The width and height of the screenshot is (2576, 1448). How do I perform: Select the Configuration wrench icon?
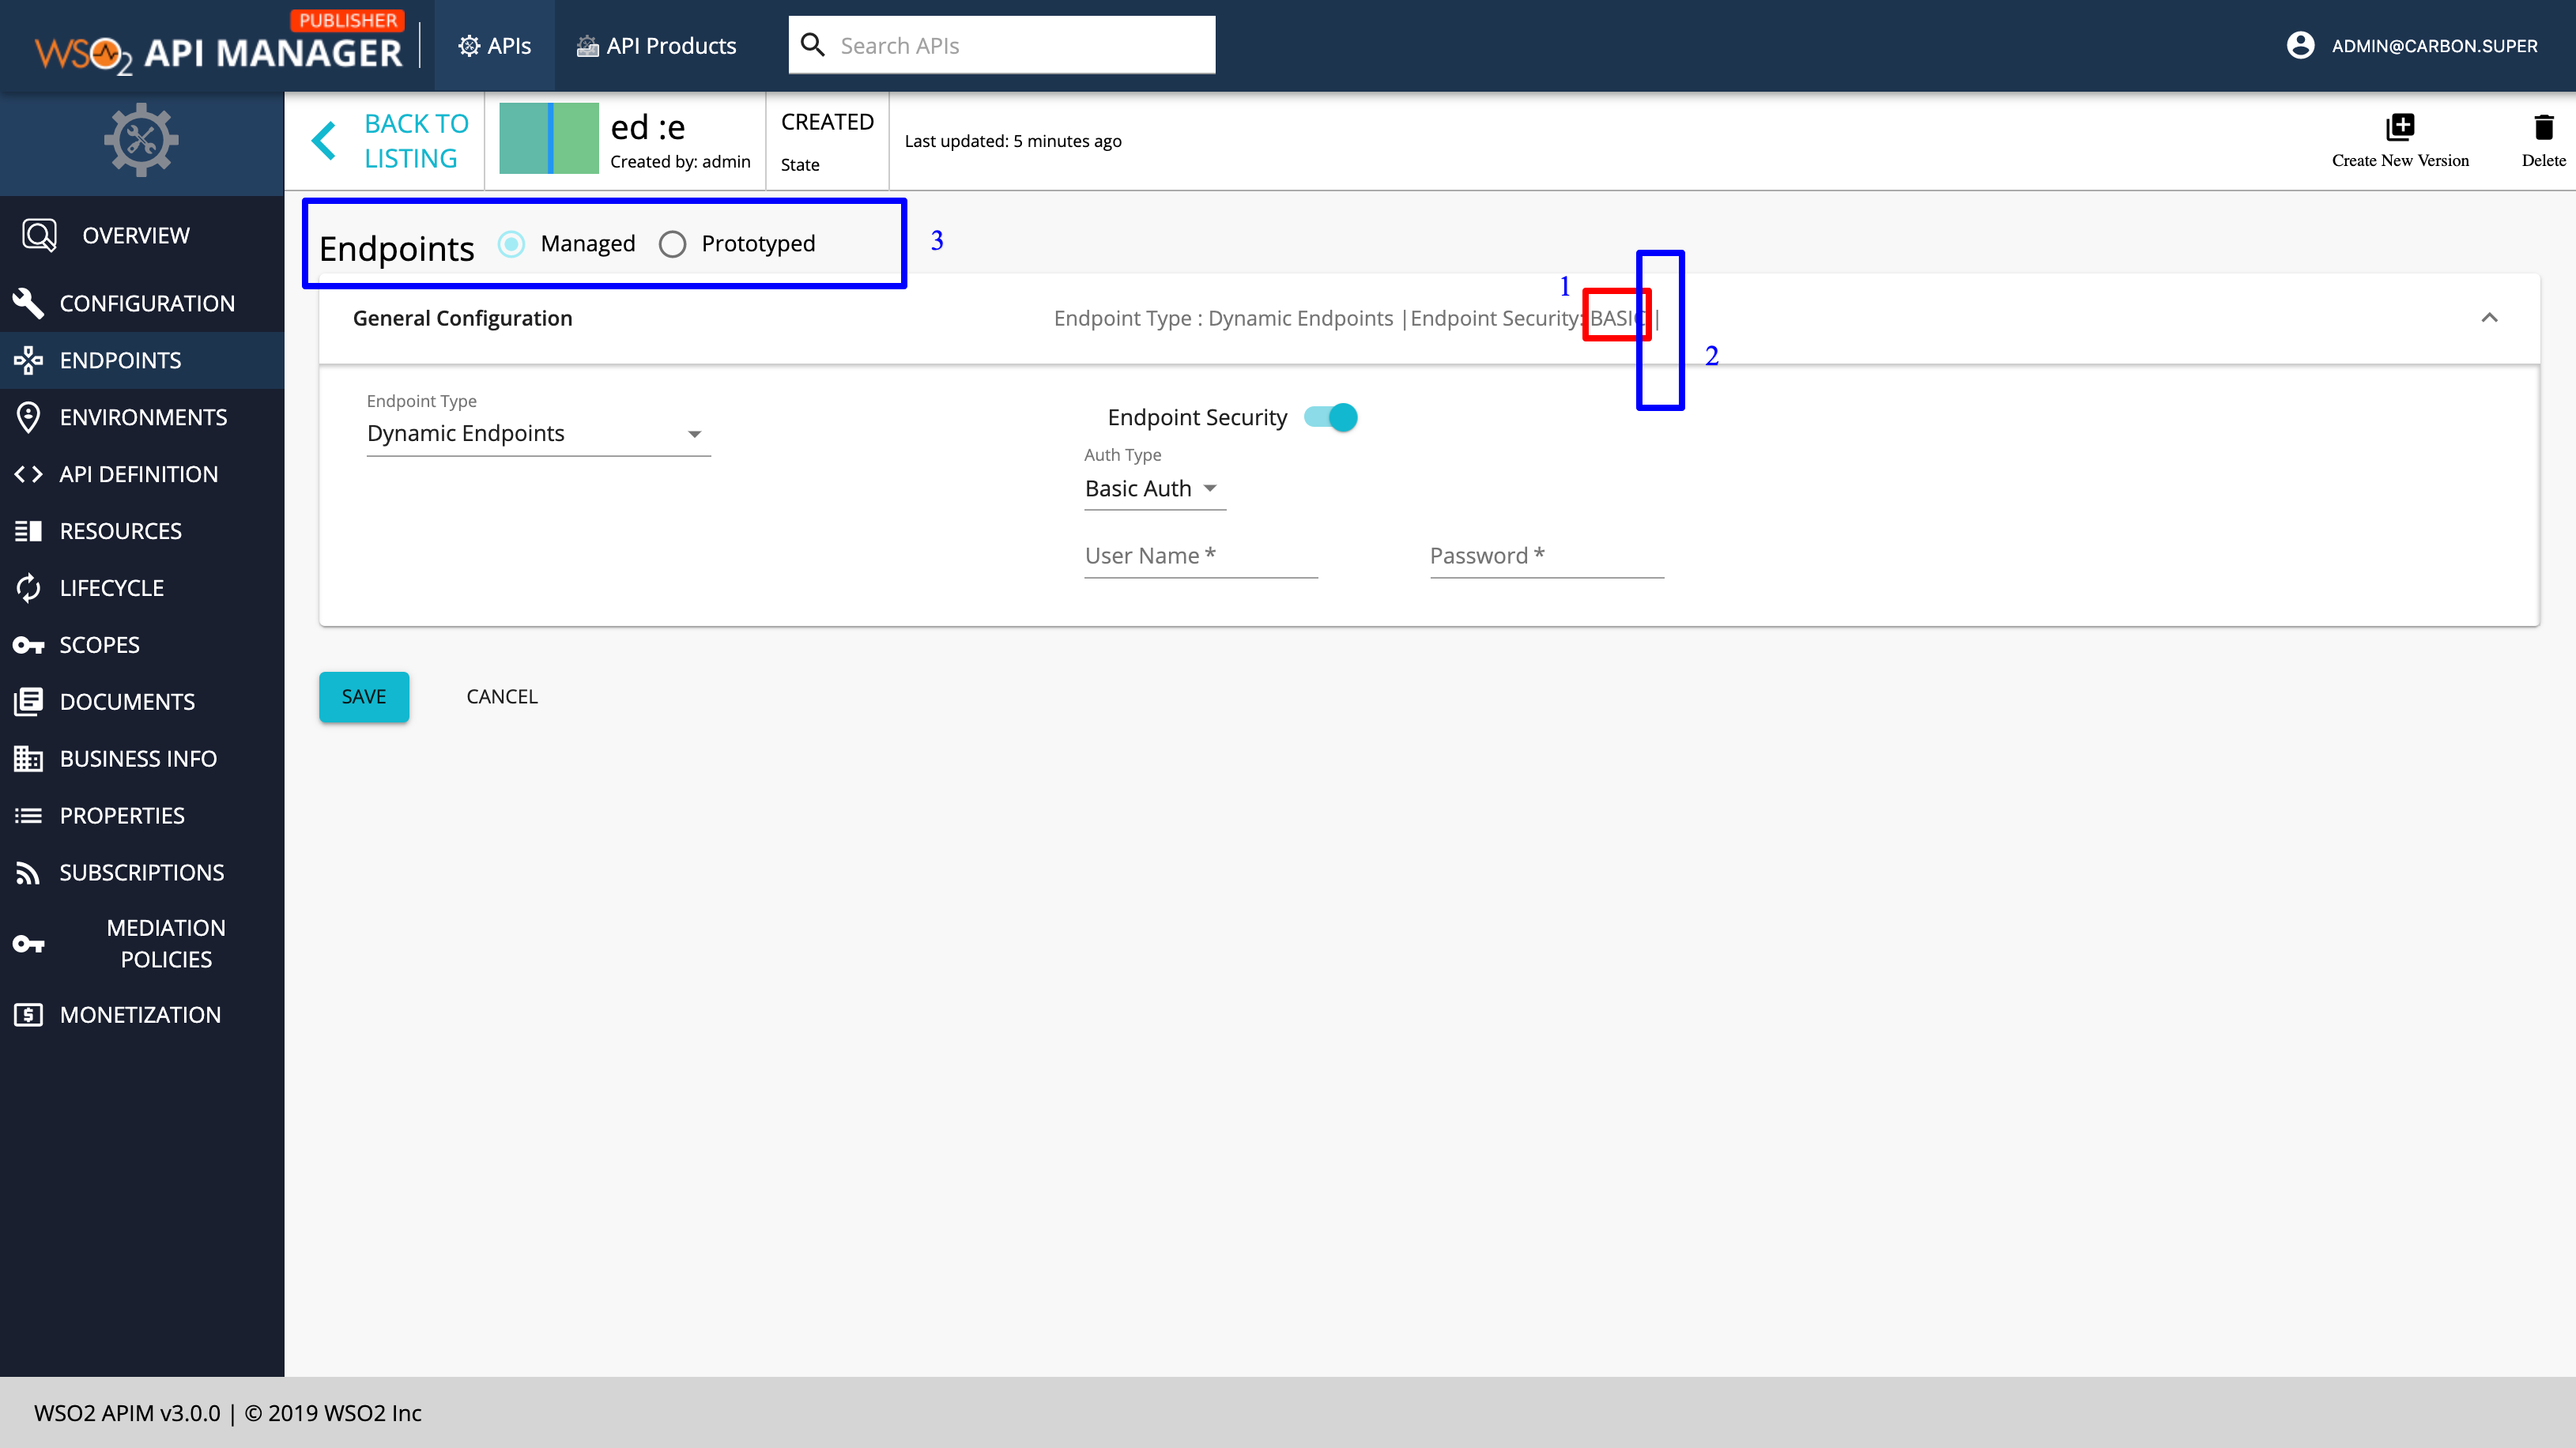29,302
